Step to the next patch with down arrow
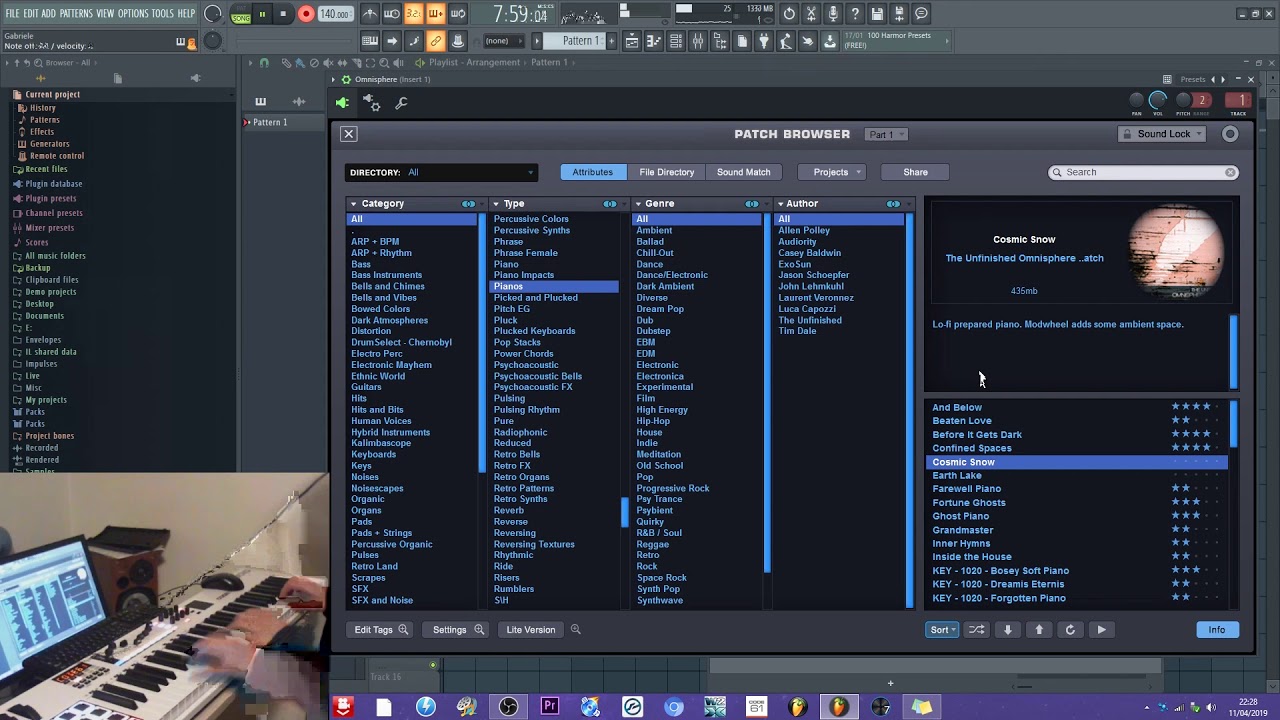Image resolution: width=1280 pixels, height=720 pixels. pos(1008,630)
